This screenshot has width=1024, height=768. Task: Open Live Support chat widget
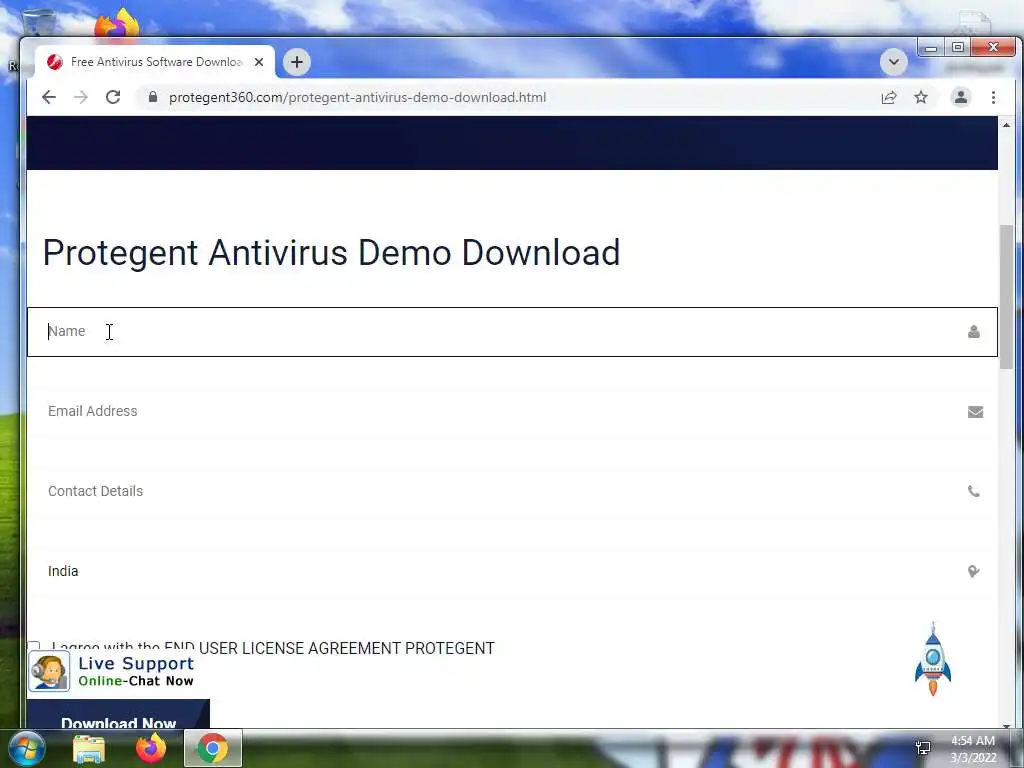pos(112,671)
